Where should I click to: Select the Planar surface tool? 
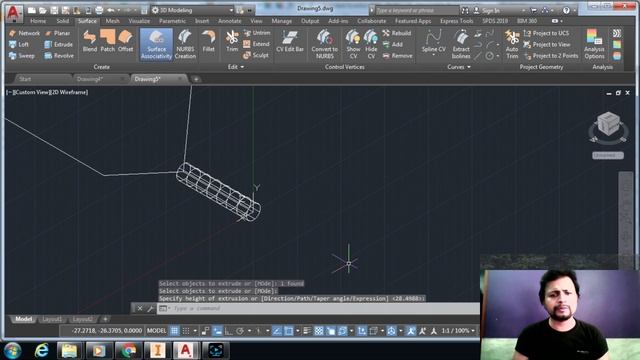(58, 33)
